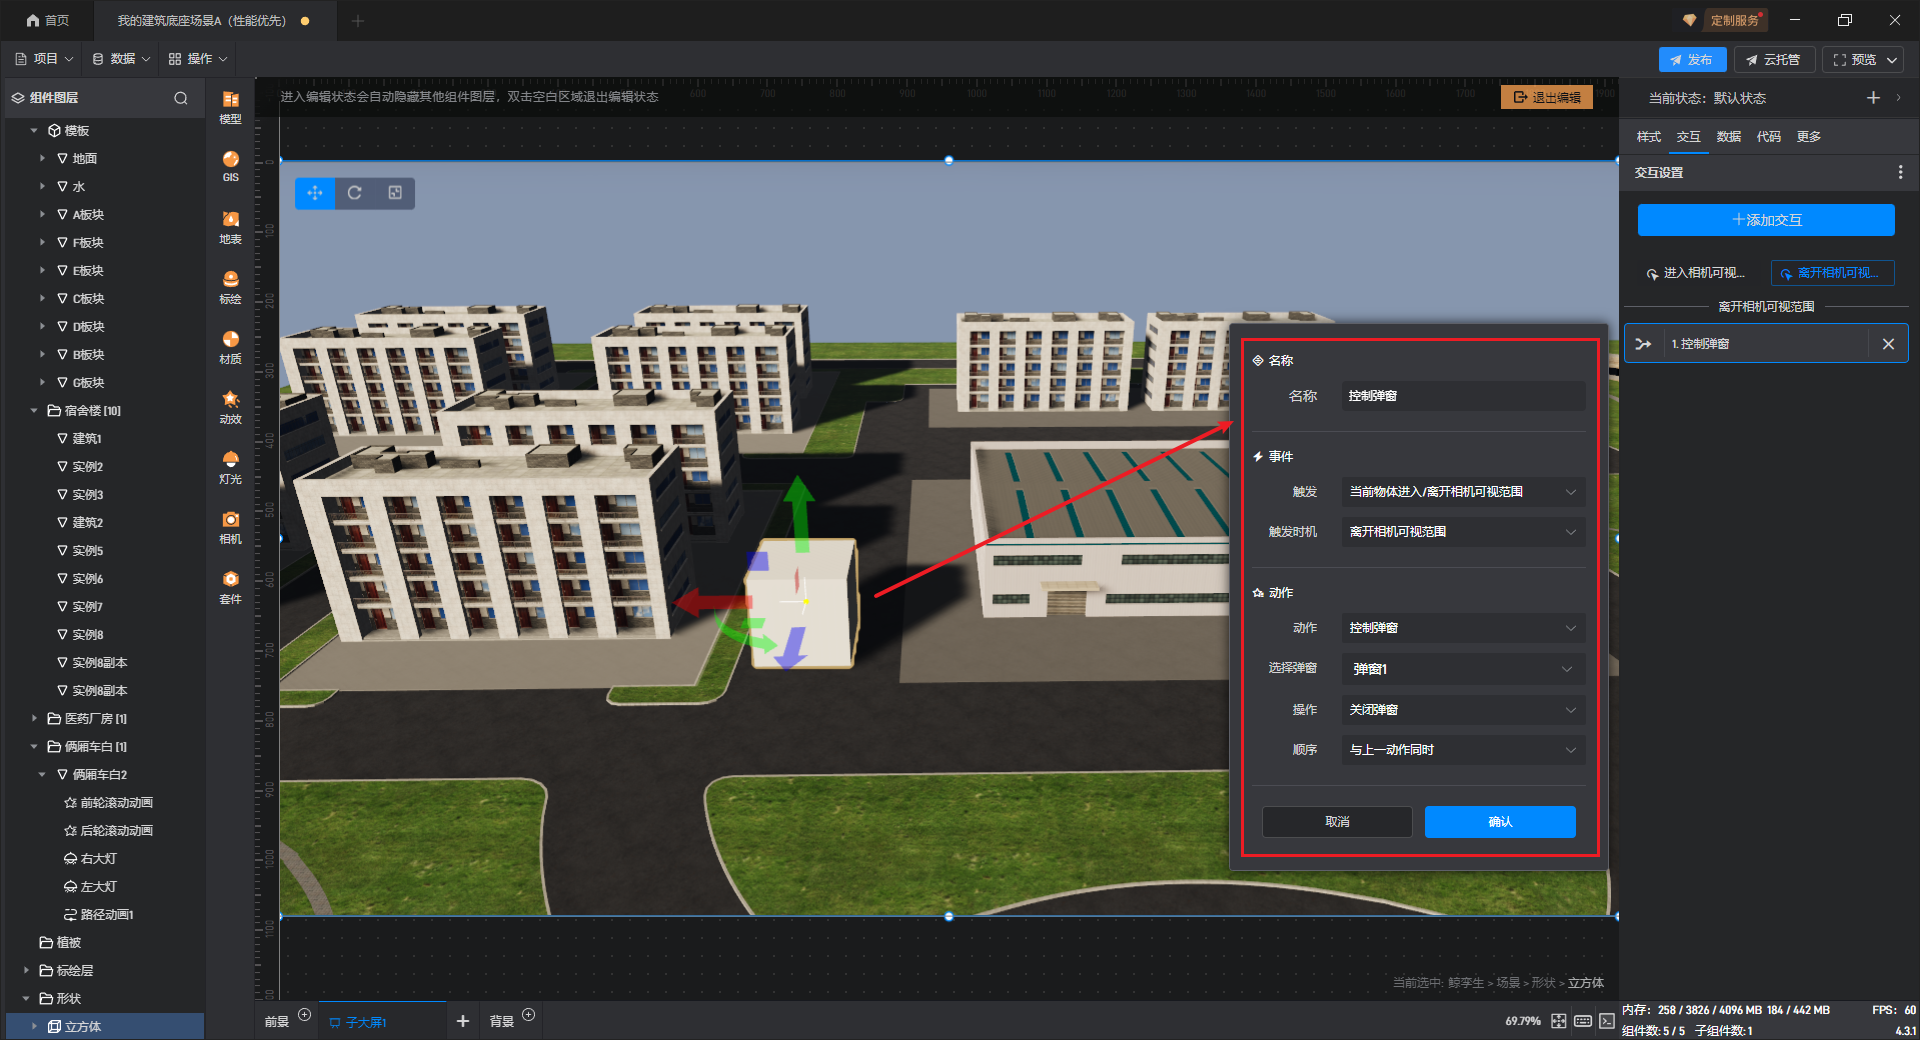Viewport: 1920px width, 1040px height.
Task: Switch to the 样式 (Style) tab
Action: [1648, 137]
